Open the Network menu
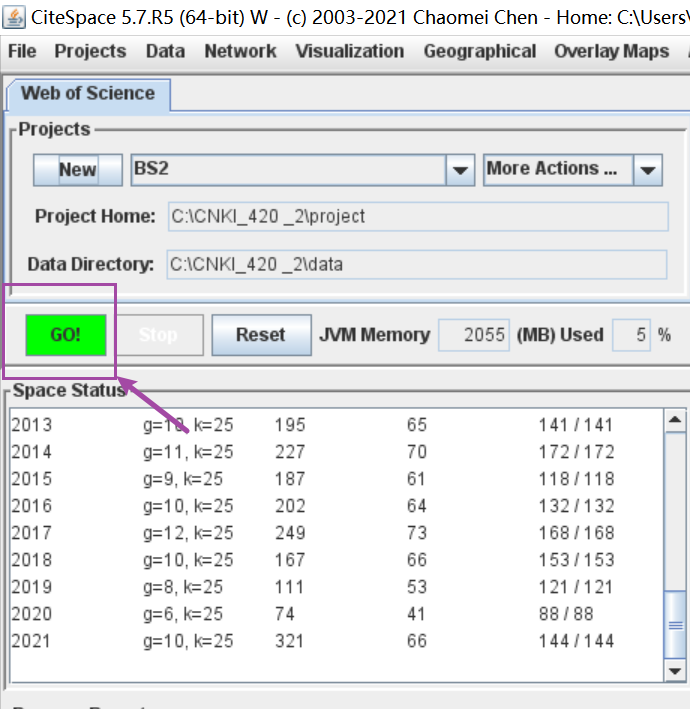 coord(241,51)
